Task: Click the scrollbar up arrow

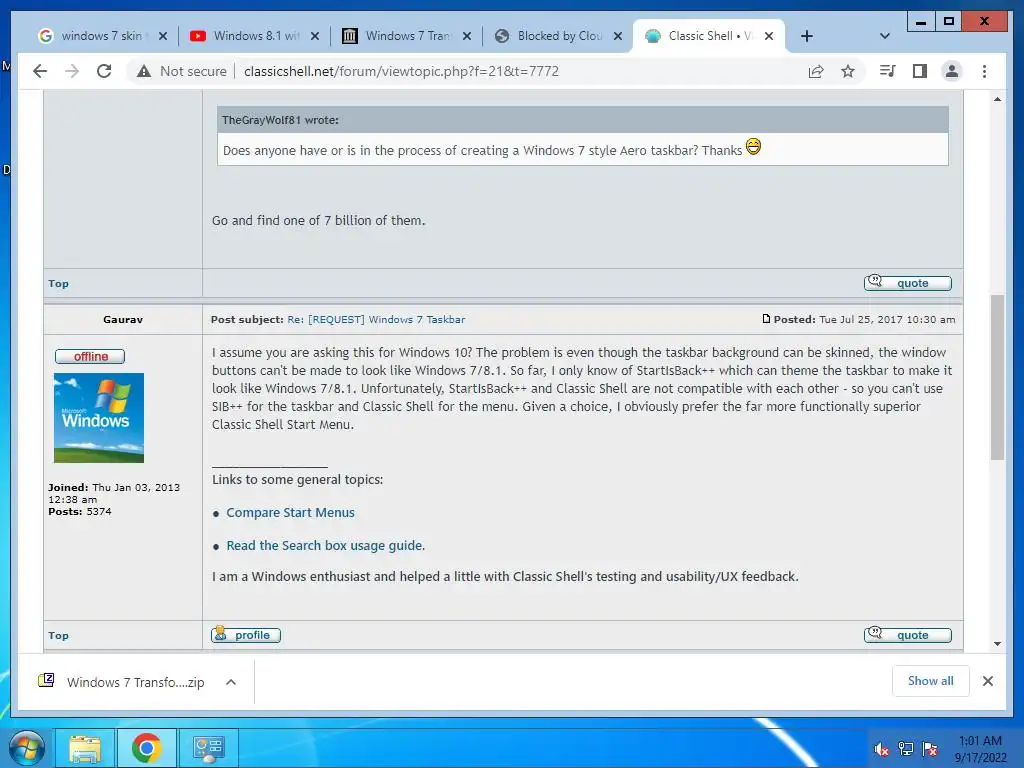Action: pos(997,99)
